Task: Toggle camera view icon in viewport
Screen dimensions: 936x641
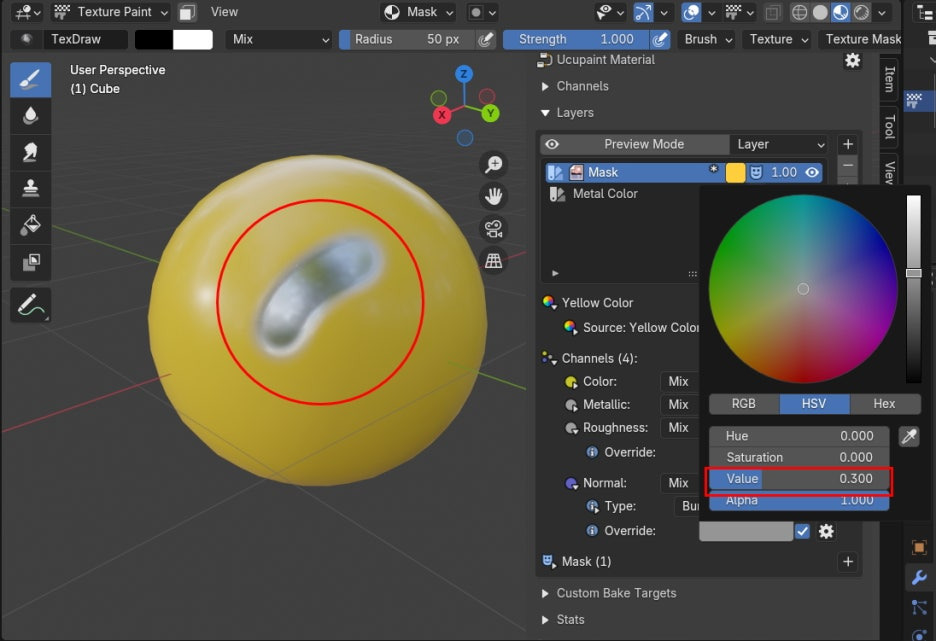Action: 494,229
